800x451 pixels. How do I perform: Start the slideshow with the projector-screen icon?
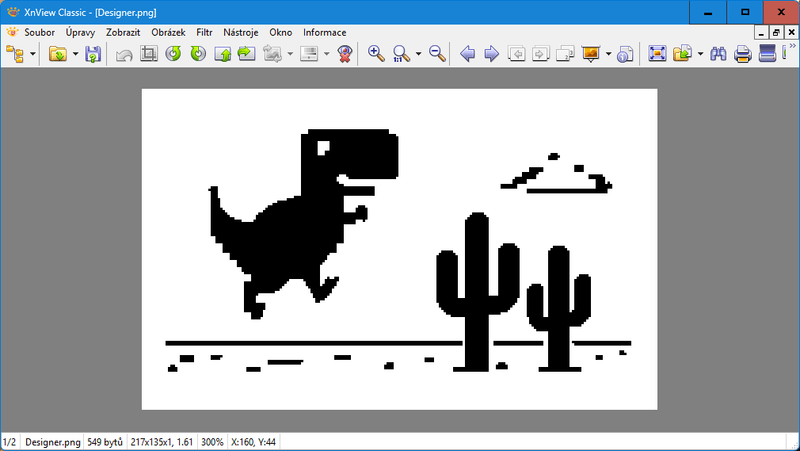pos(591,54)
